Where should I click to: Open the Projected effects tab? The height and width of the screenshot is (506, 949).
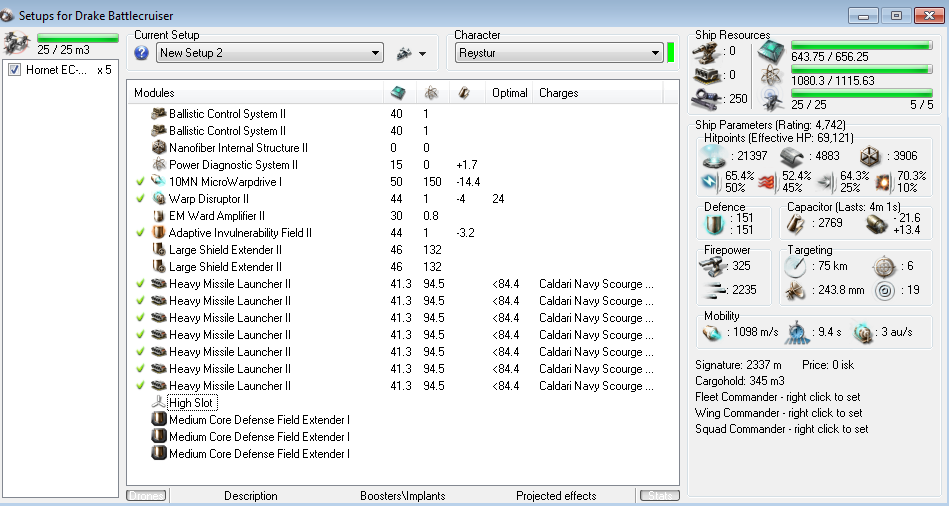pyautogui.click(x=556, y=496)
